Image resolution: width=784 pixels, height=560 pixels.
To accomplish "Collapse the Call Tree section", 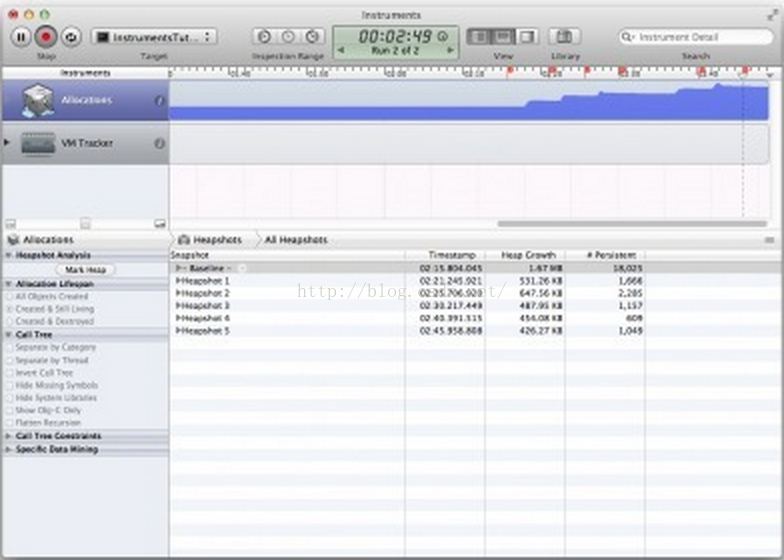I will (8, 334).
